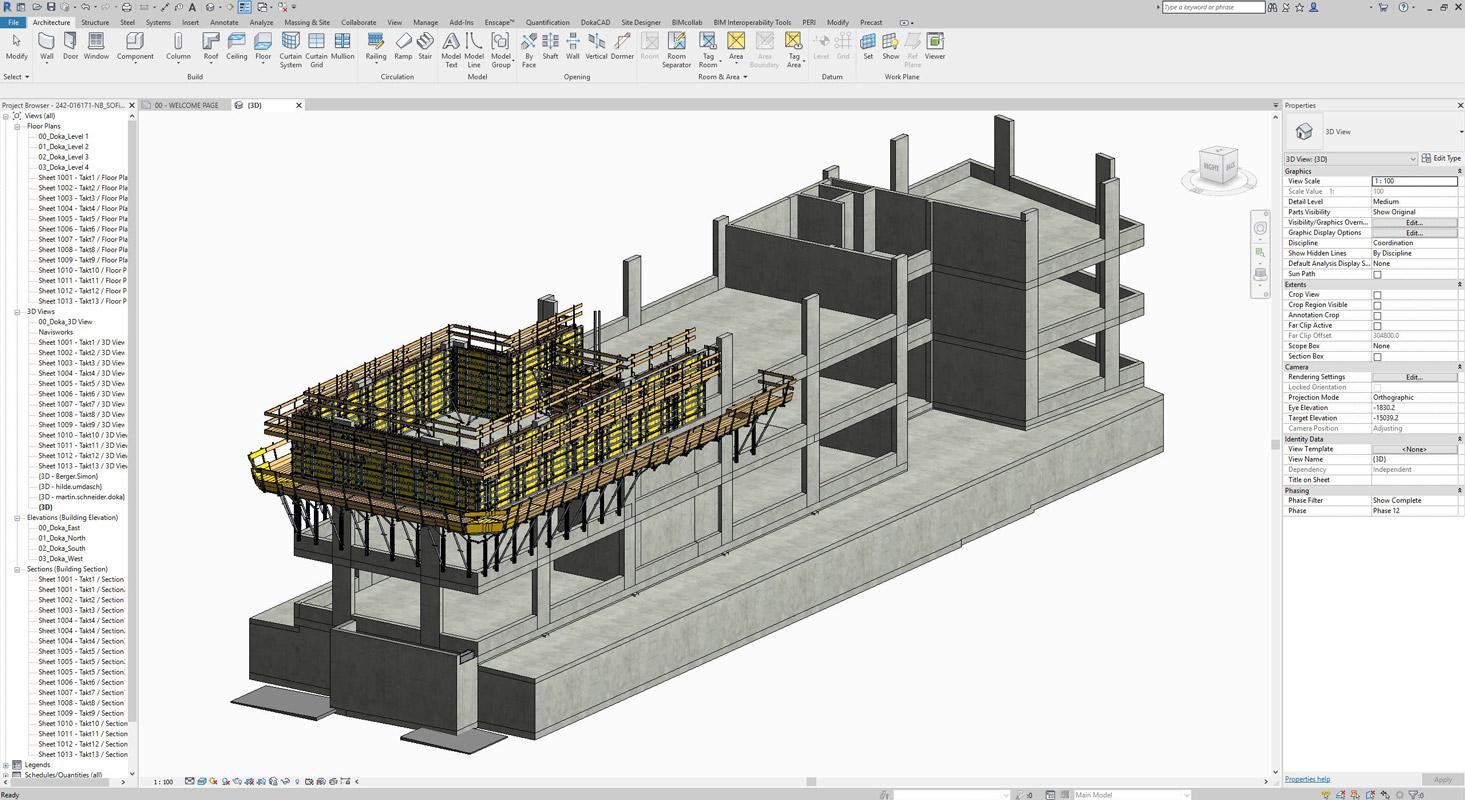Image resolution: width=1465 pixels, height=800 pixels.
Task: Toggle the Section Box checkbox
Action: [x=1377, y=357]
